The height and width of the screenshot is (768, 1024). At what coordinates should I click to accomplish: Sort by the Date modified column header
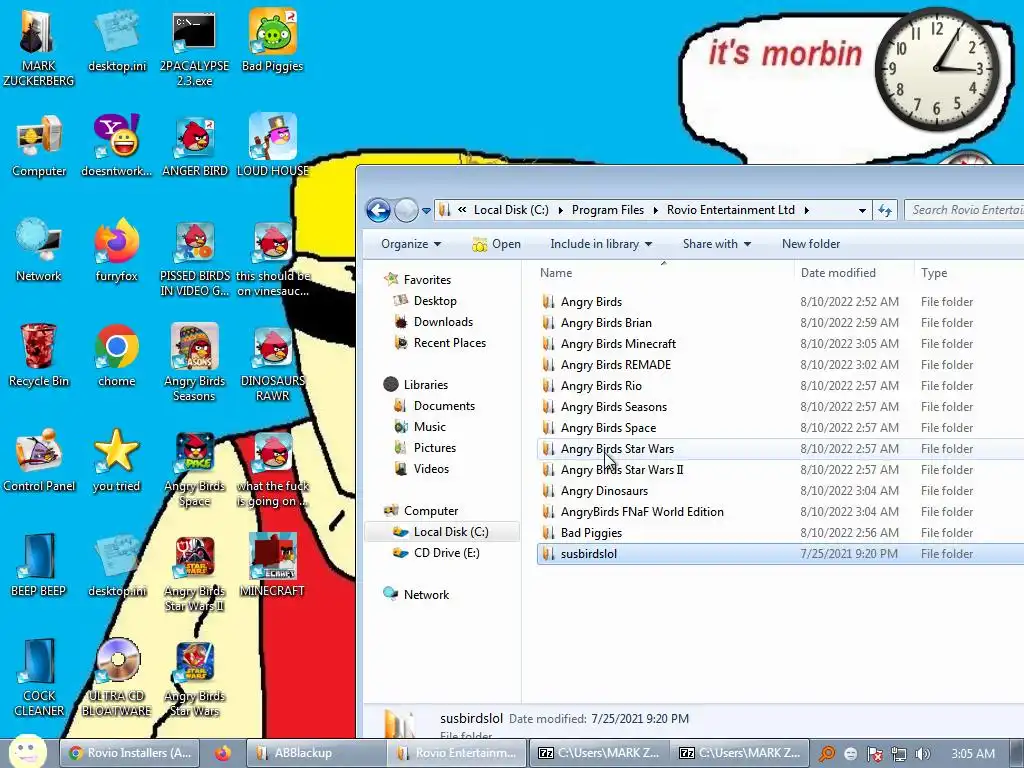[x=854, y=273]
